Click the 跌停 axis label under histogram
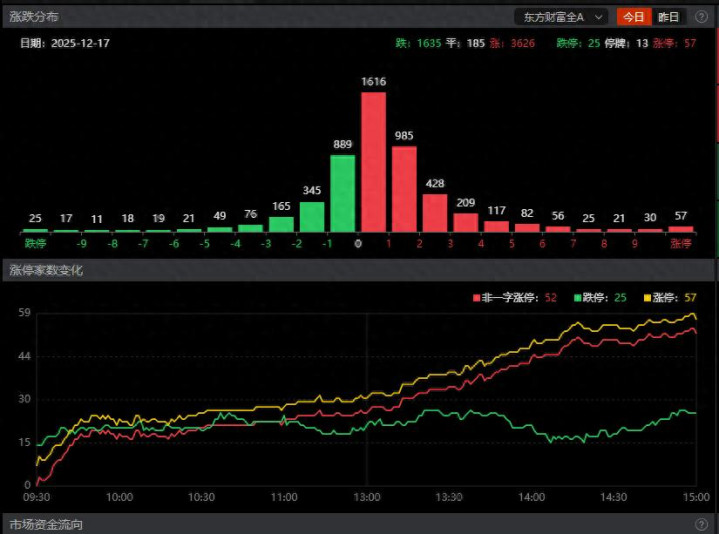This screenshot has height=534, width=719. pos(35,243)
